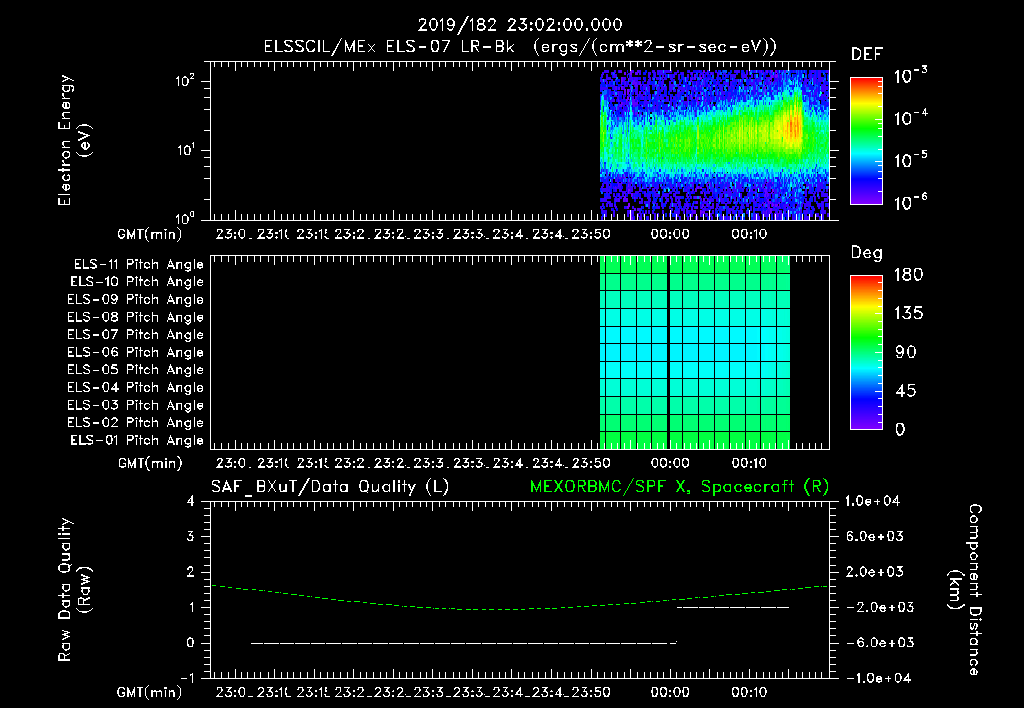Click the 'ELS-08 Pitch Angle' row label

[136, 317]
